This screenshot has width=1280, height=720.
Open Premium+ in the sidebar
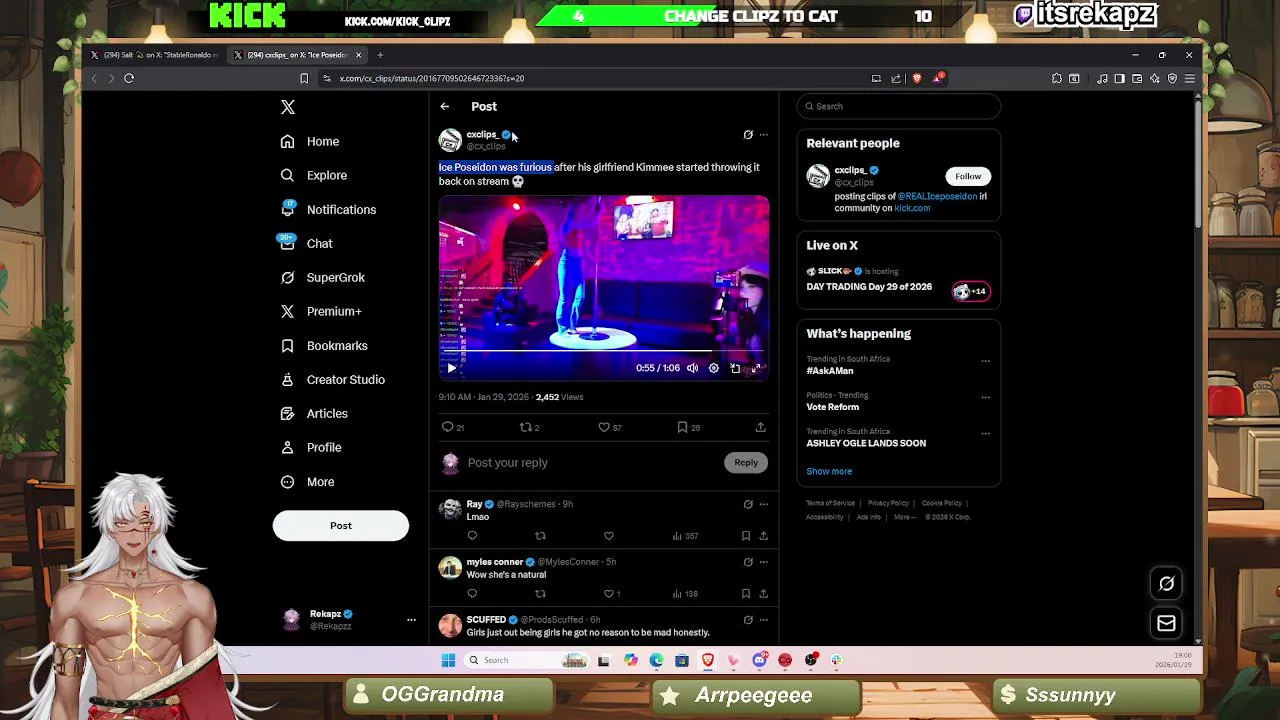(321, 311)
